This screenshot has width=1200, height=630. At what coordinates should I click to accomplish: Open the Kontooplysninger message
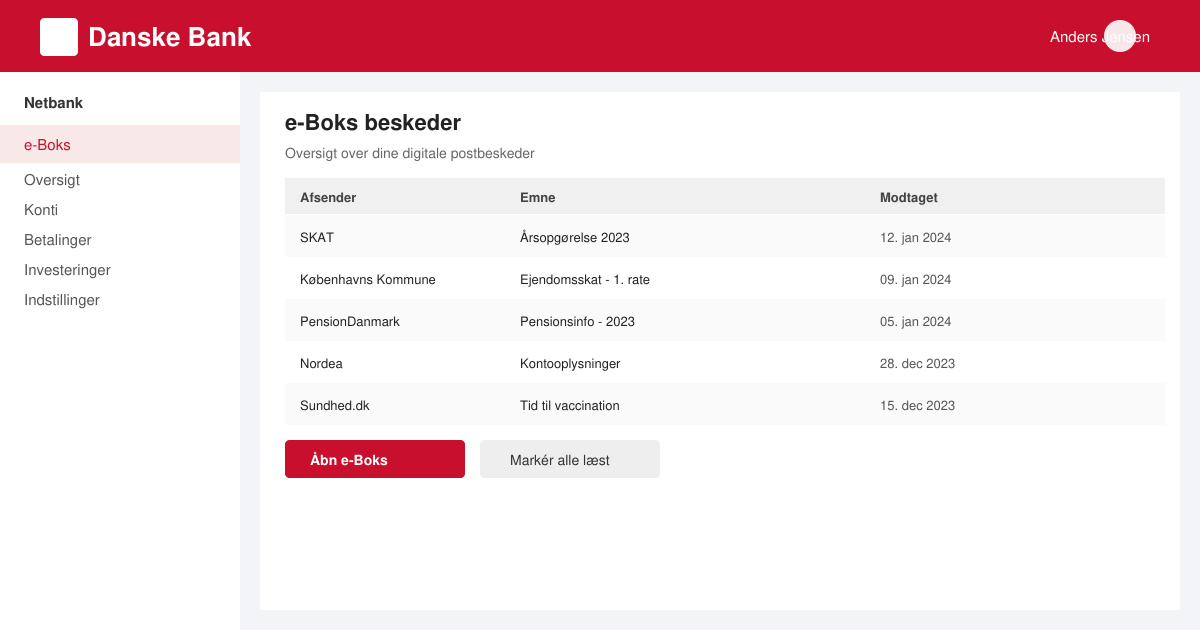(x=570, y=363)
